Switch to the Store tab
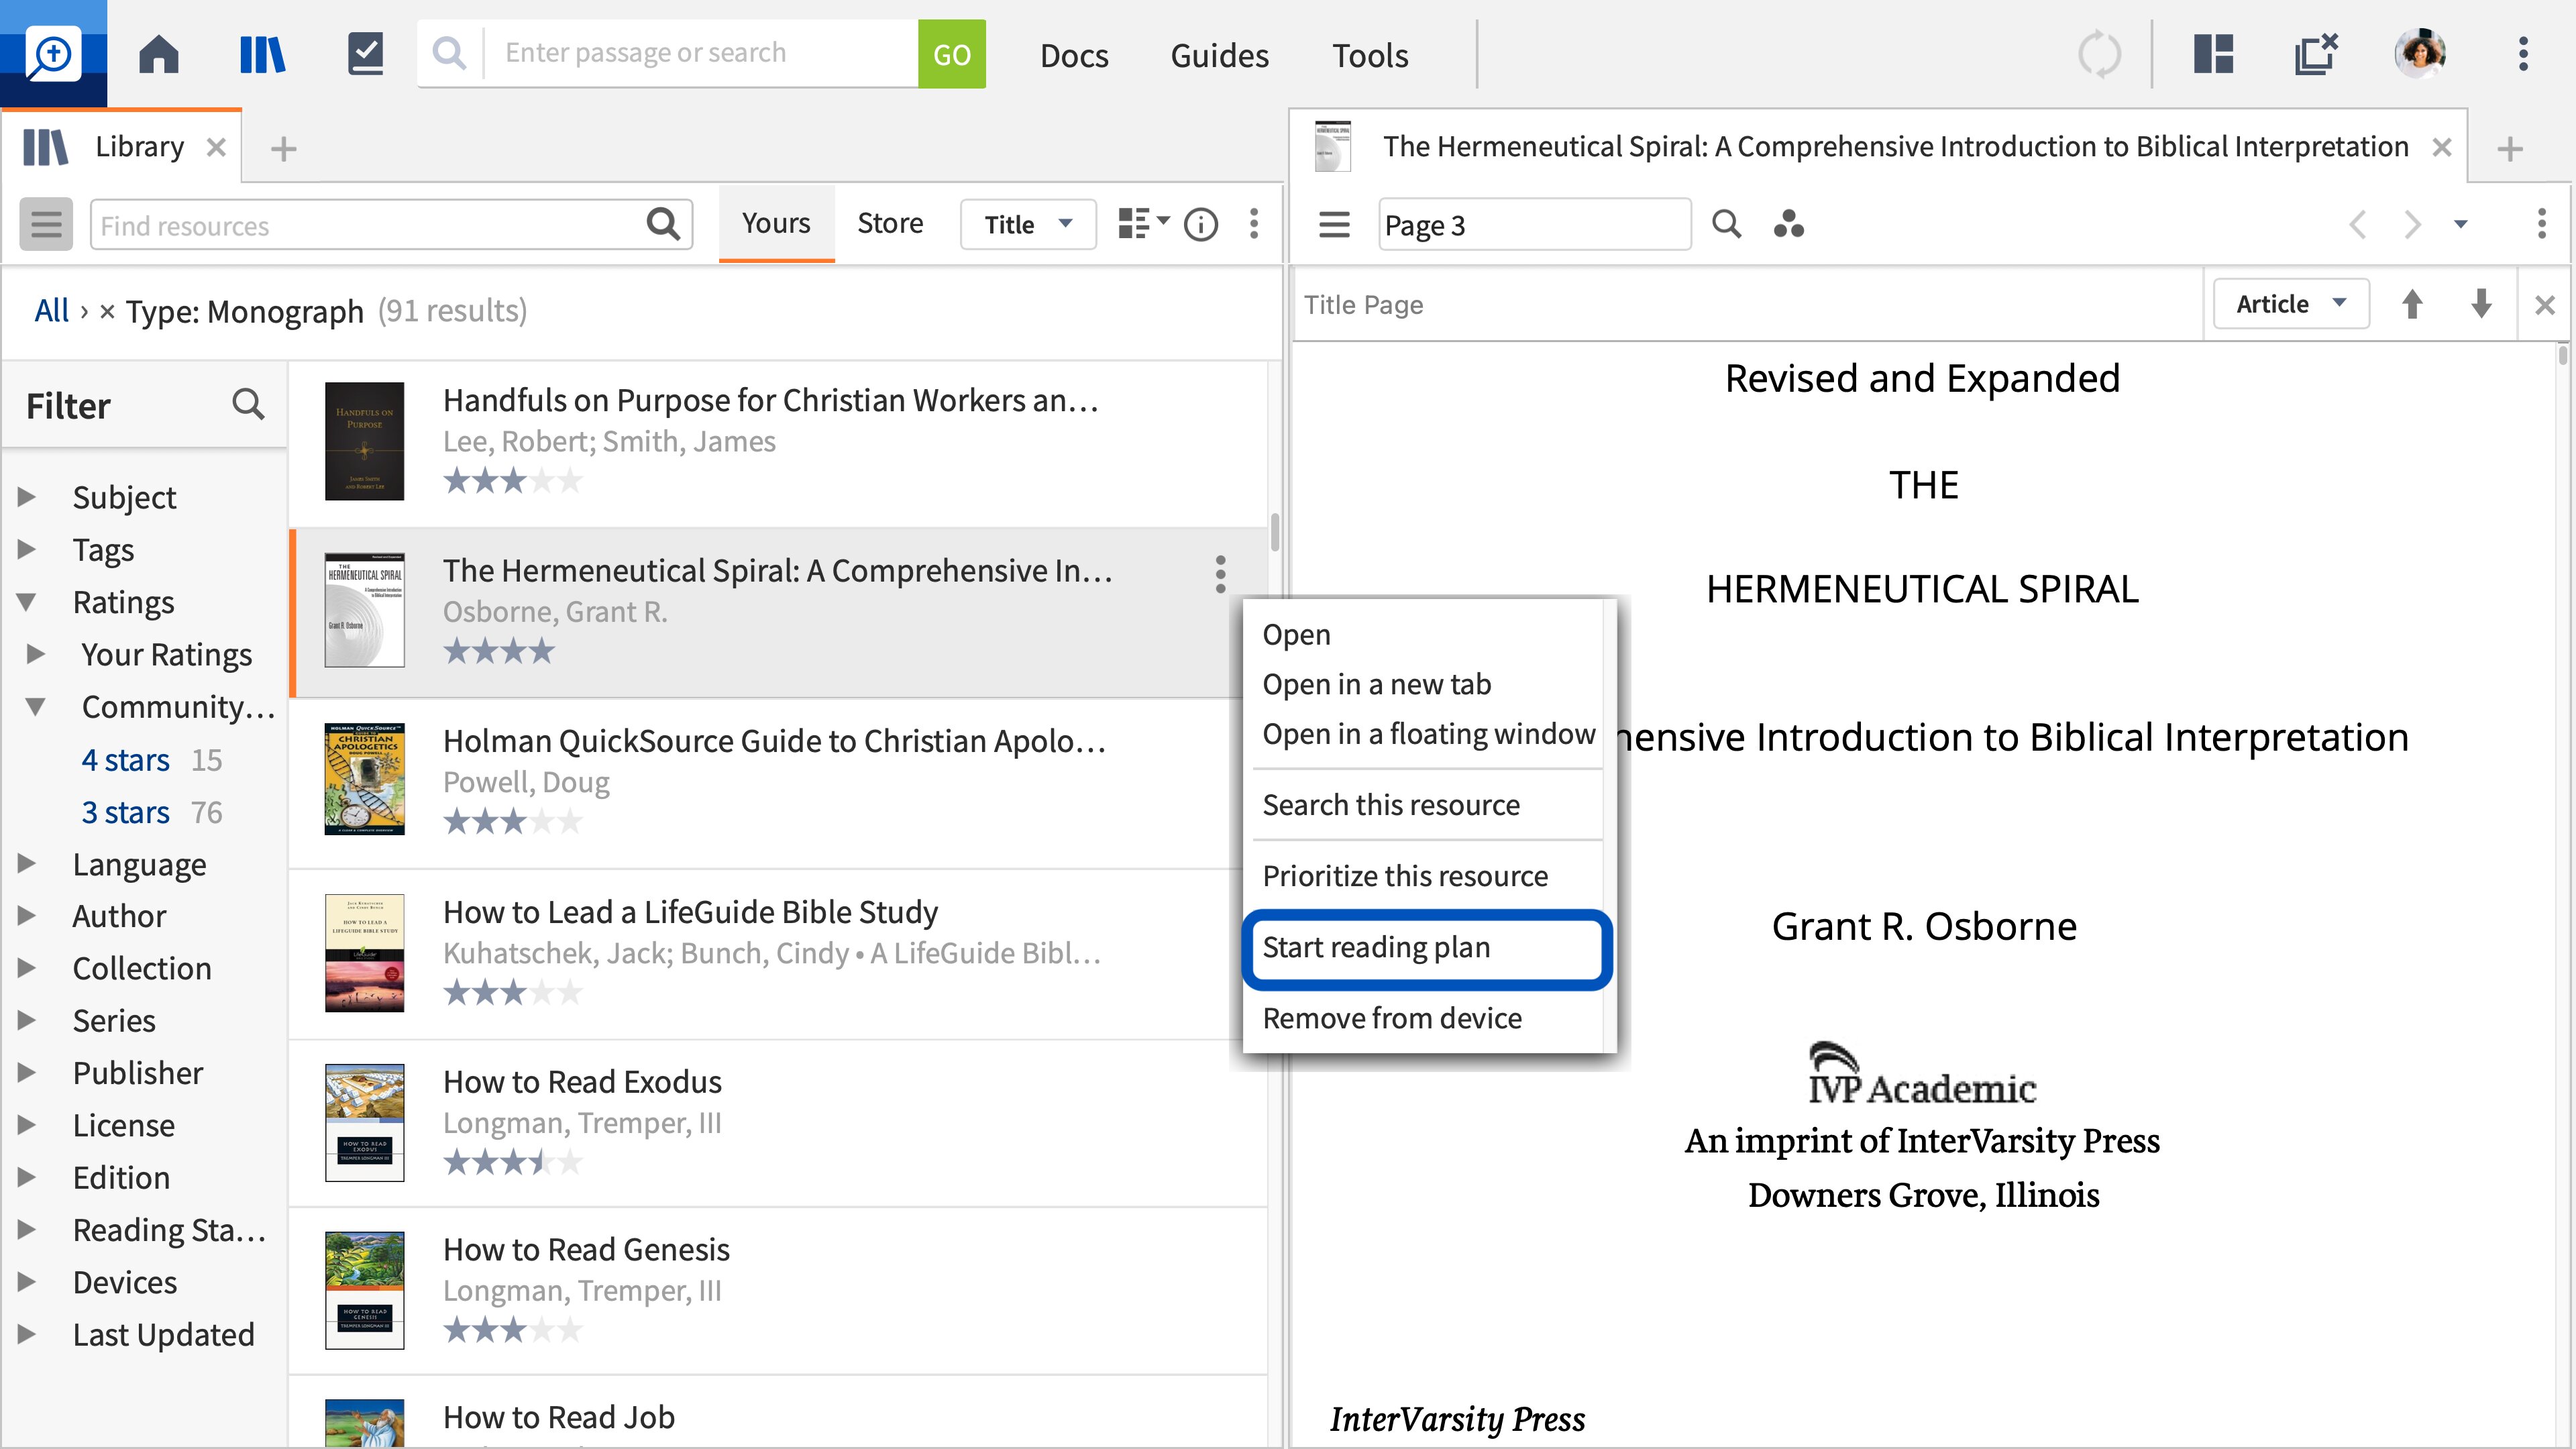2576x1449 pixels. click(x=890, y=223)
